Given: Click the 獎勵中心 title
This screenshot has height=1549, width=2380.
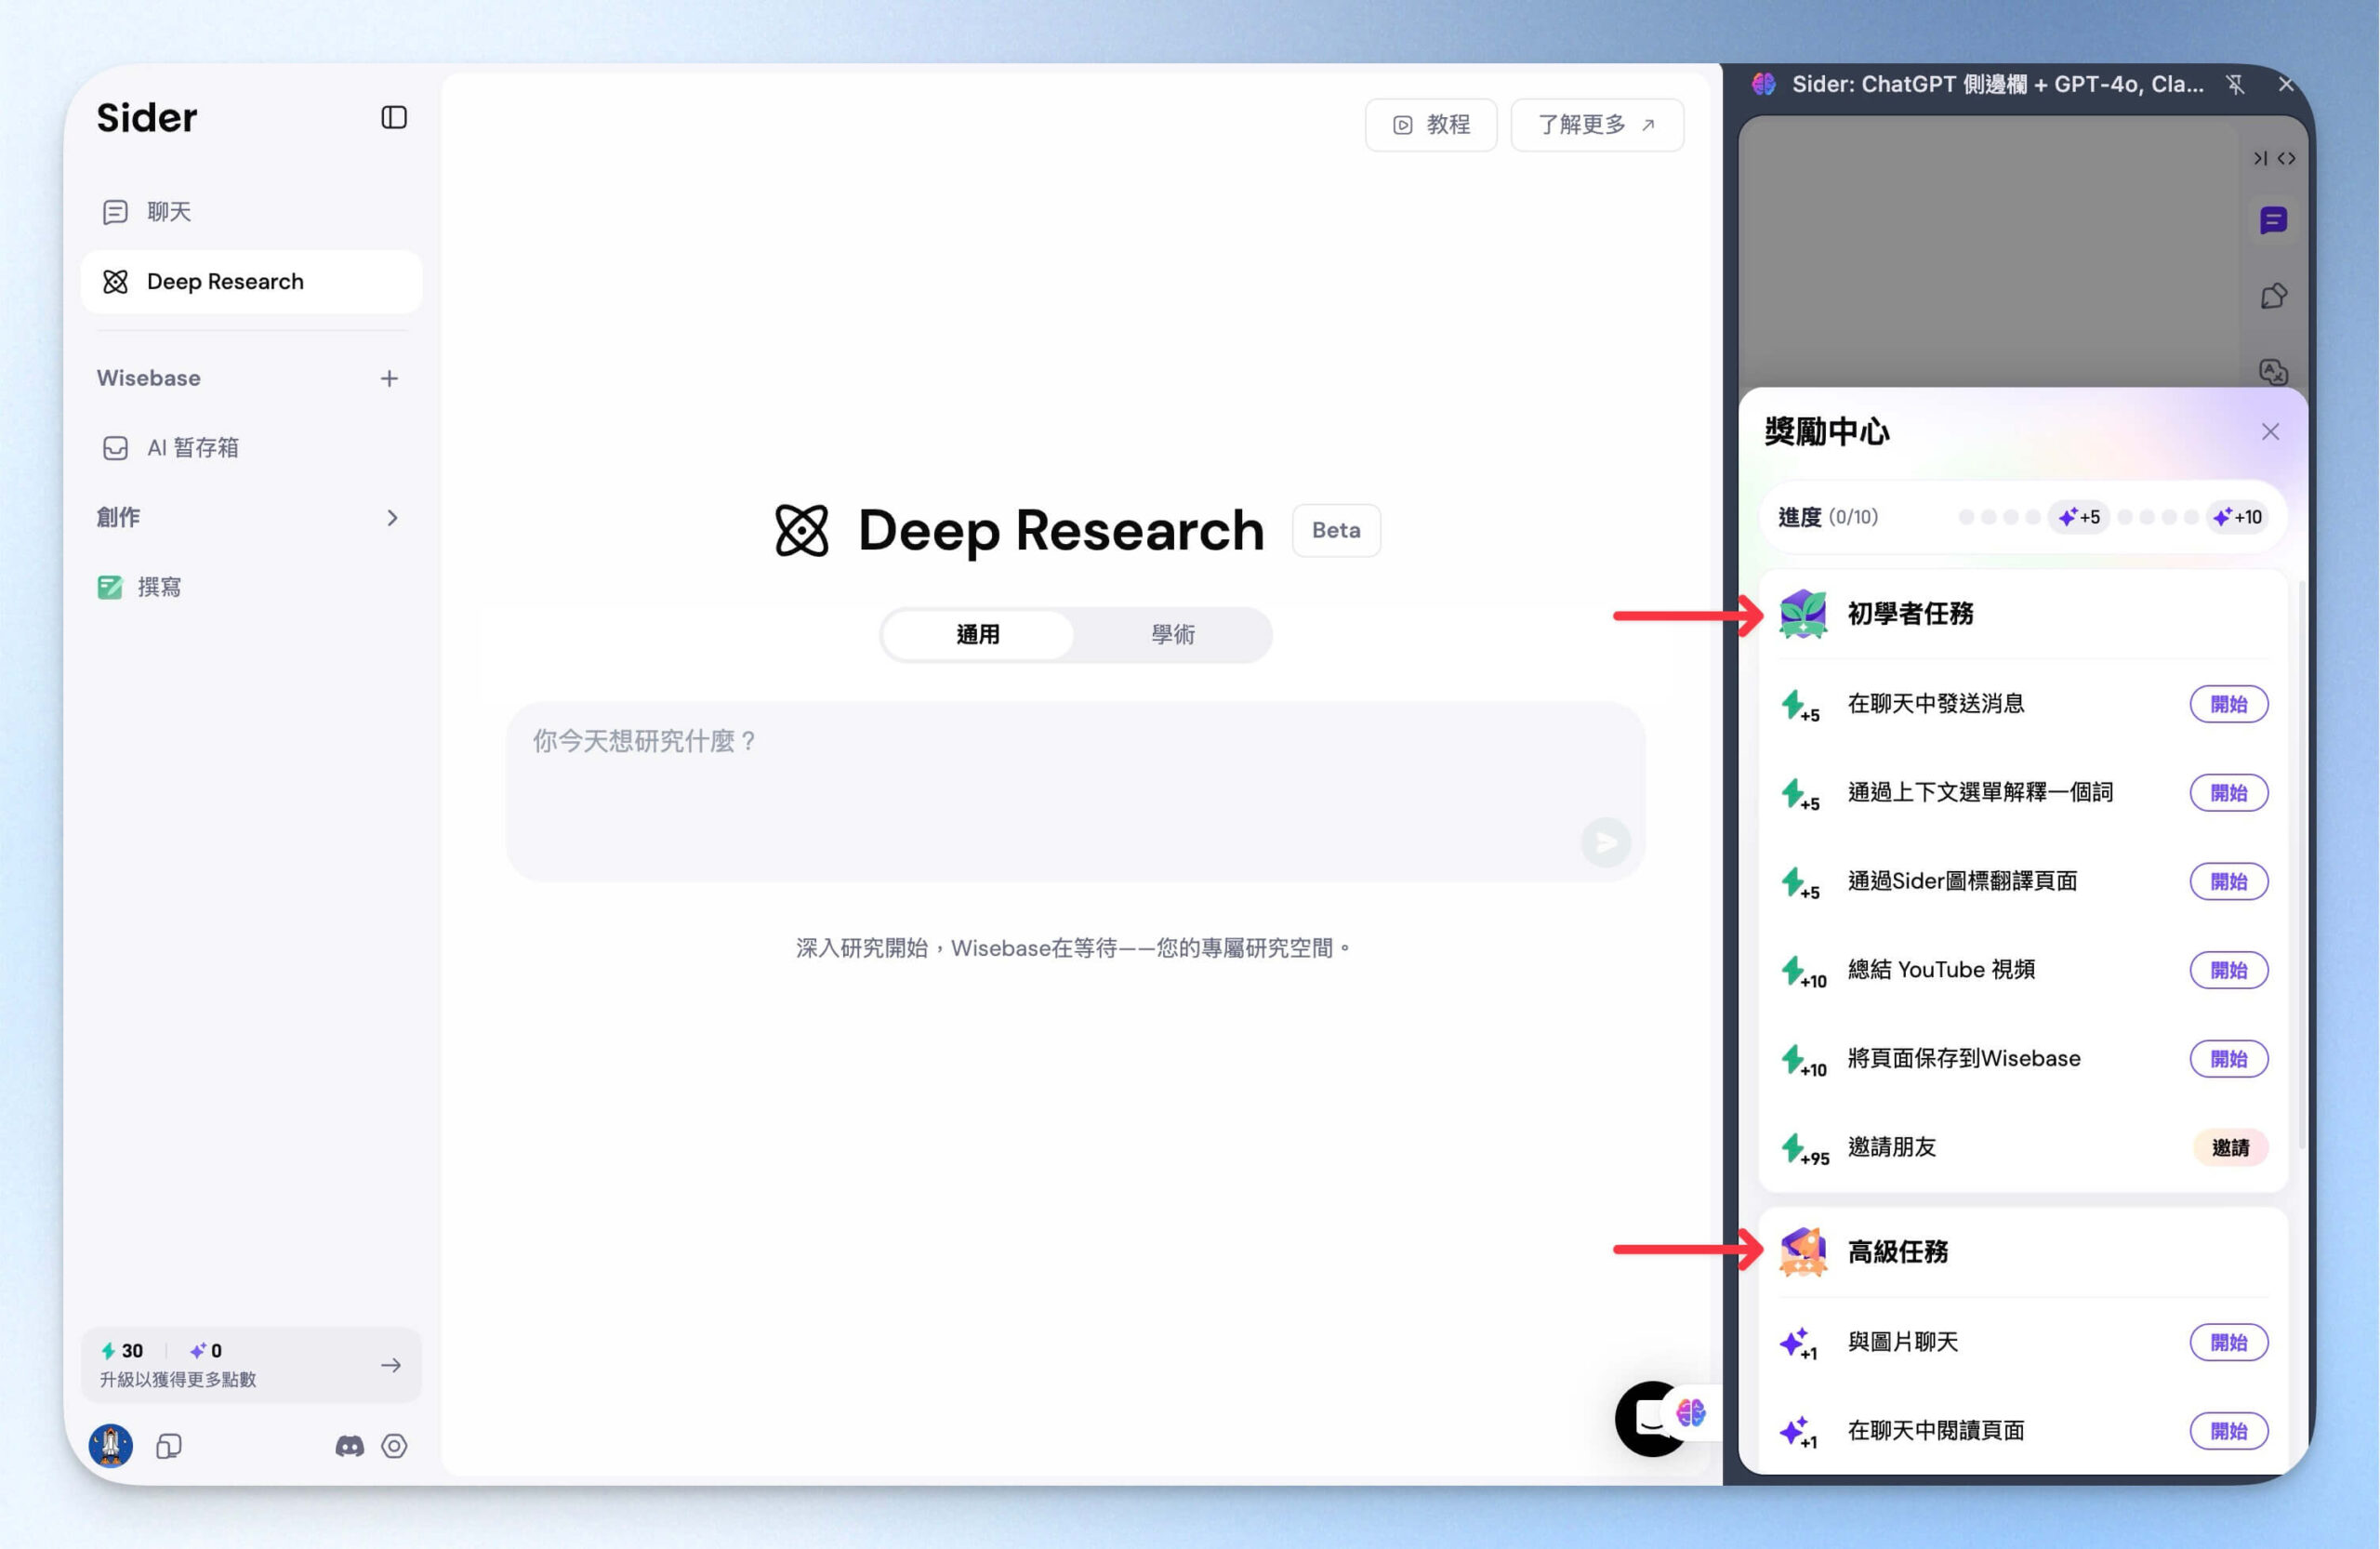Looking at the screenshot, I should tap(1827, 431).
